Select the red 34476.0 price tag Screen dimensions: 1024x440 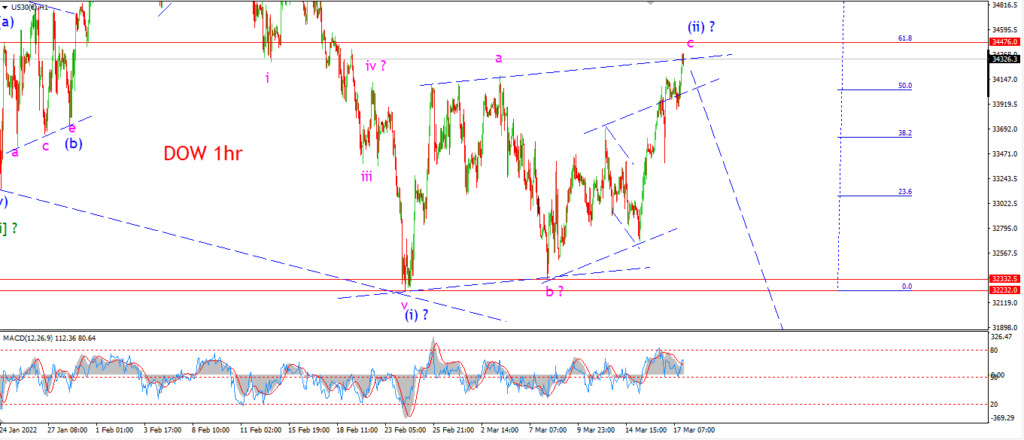[x=1005, y=42]
